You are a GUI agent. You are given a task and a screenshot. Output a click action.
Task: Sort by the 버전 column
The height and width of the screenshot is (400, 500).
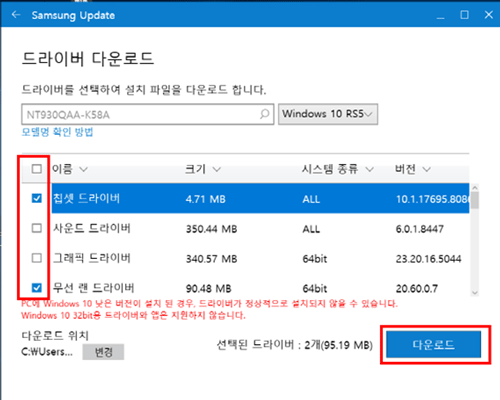click(413, 169)
